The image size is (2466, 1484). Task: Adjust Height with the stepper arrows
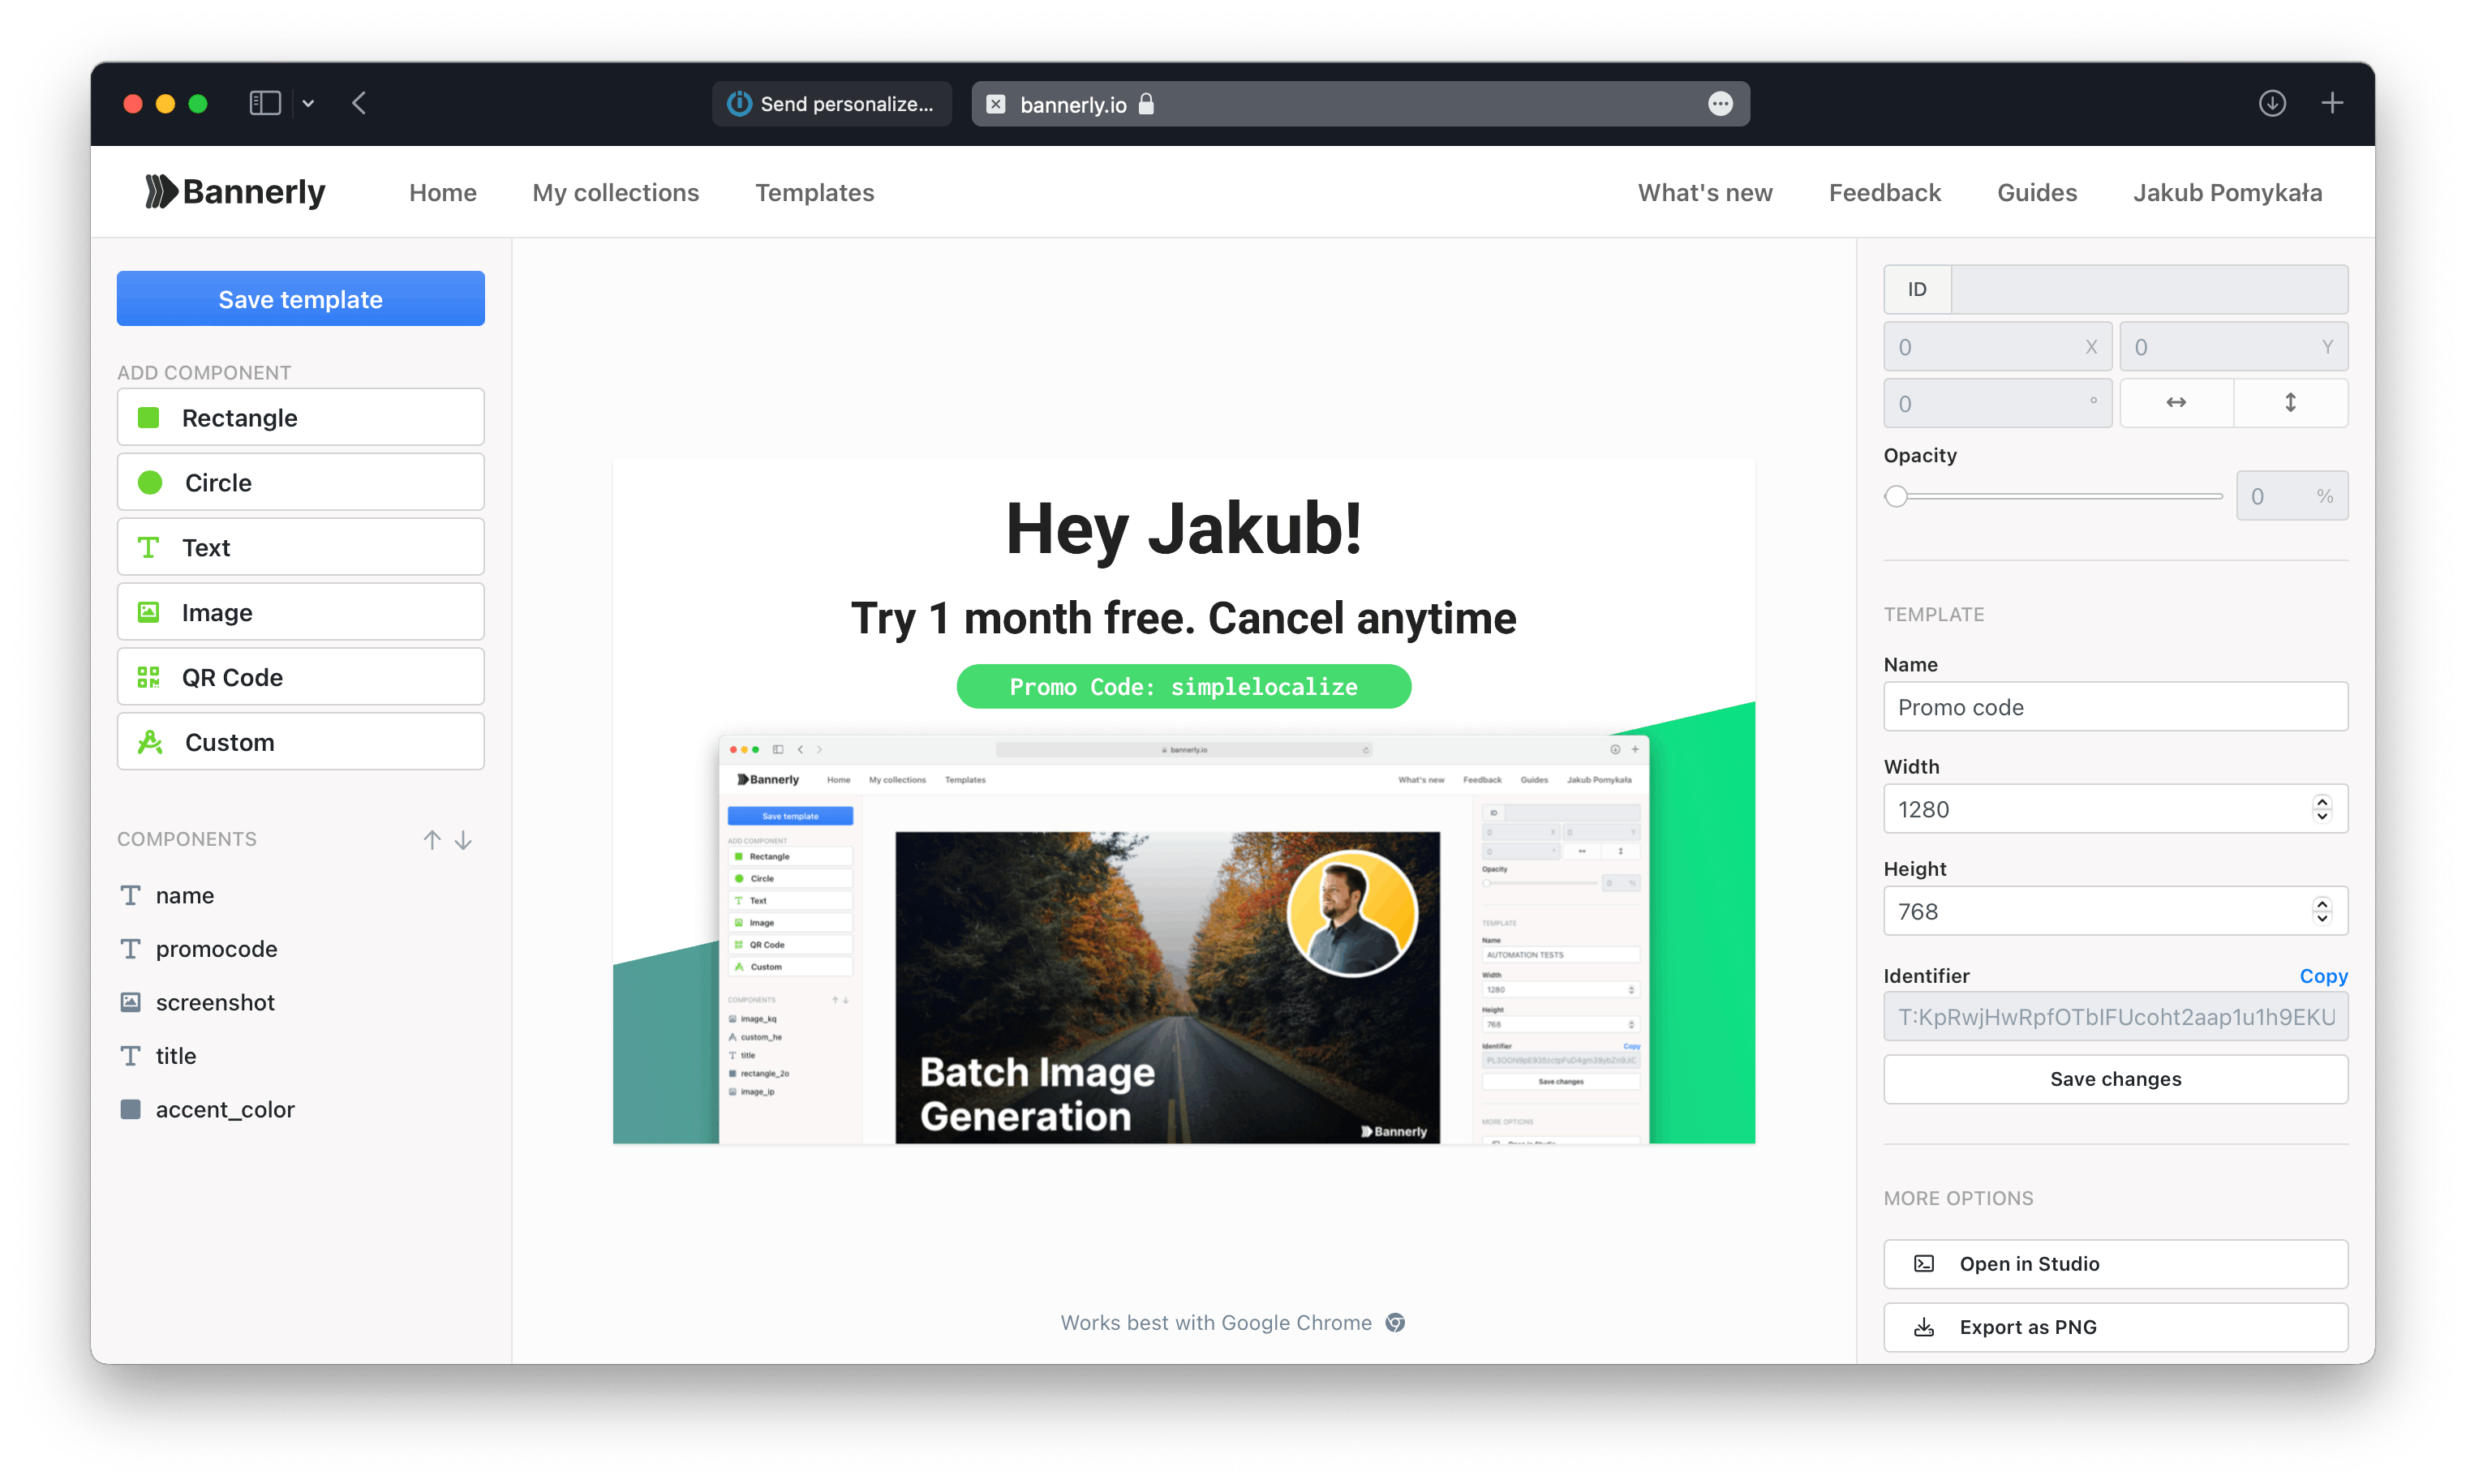coord(2321,911)
